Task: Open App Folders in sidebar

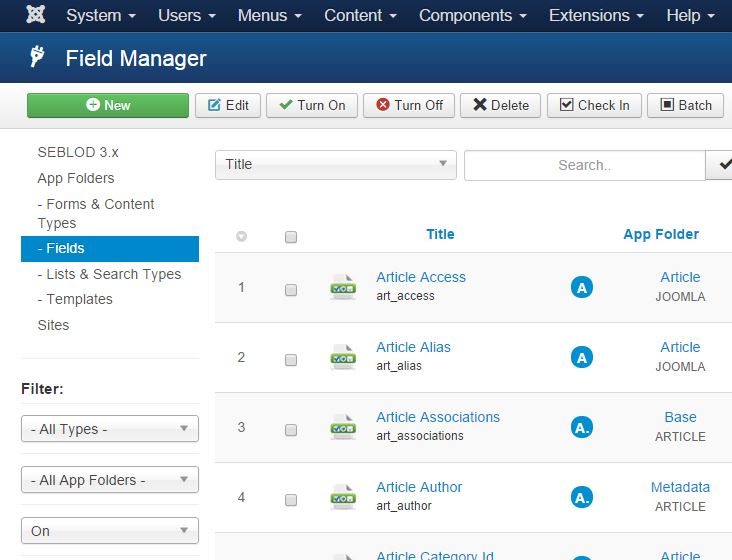Action: click(x=76, y=178)
